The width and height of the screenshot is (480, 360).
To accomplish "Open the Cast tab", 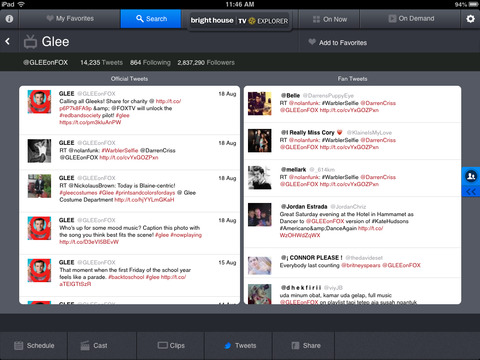I will [x=102, y=346].
